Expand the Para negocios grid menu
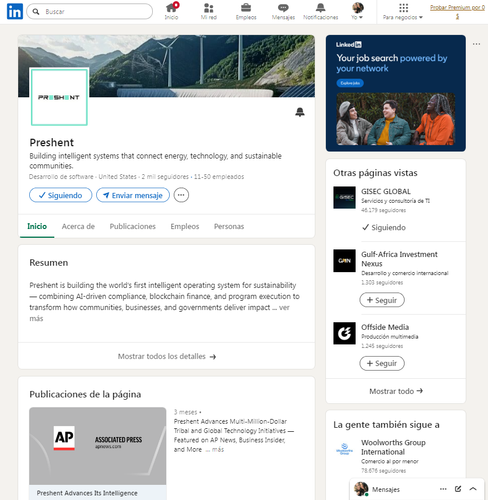Viewport: 488px width, 500px height. [x=403, y=11]
